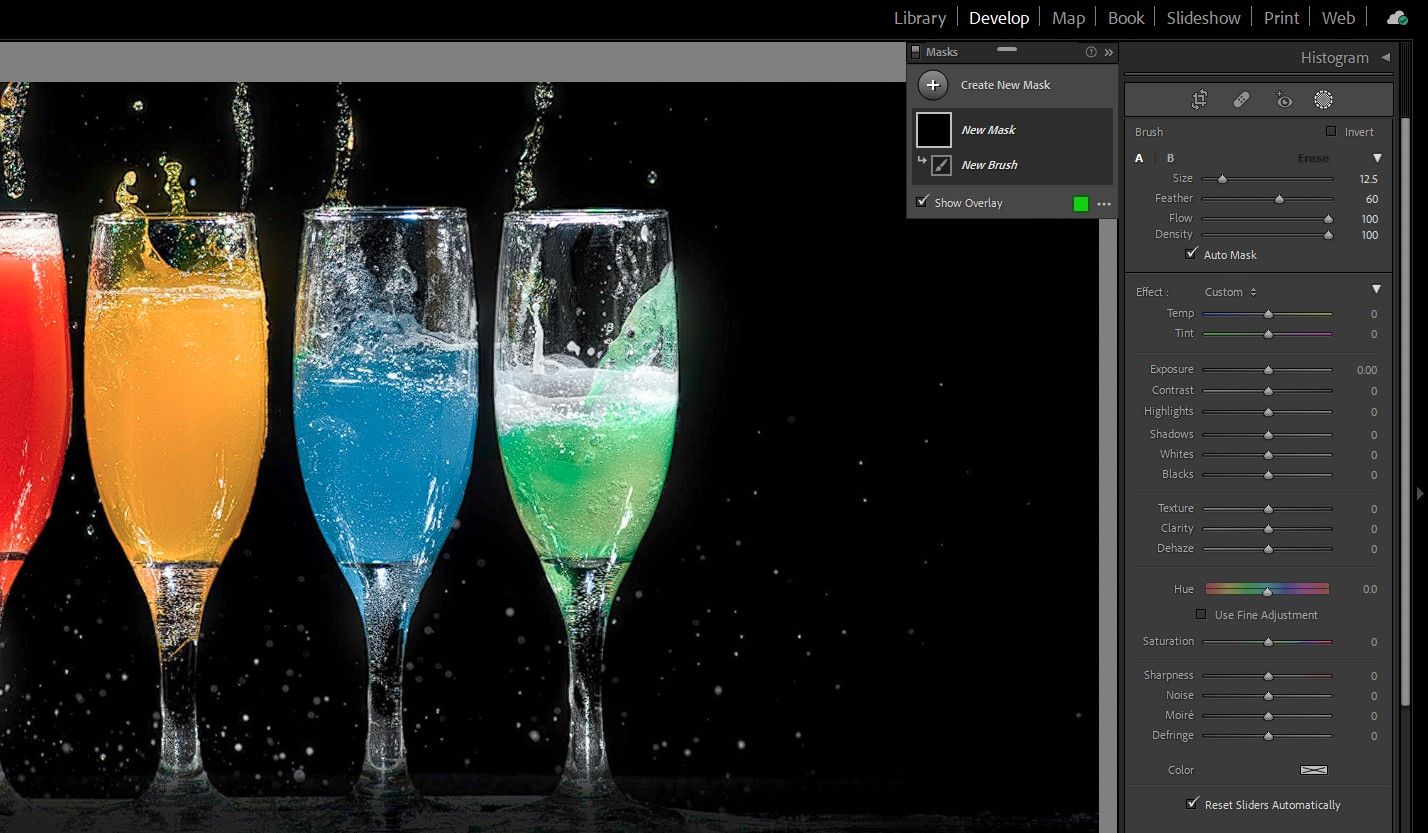Screen dimensions: 1428x833
Task: Select brush B
Action: 1170,158
